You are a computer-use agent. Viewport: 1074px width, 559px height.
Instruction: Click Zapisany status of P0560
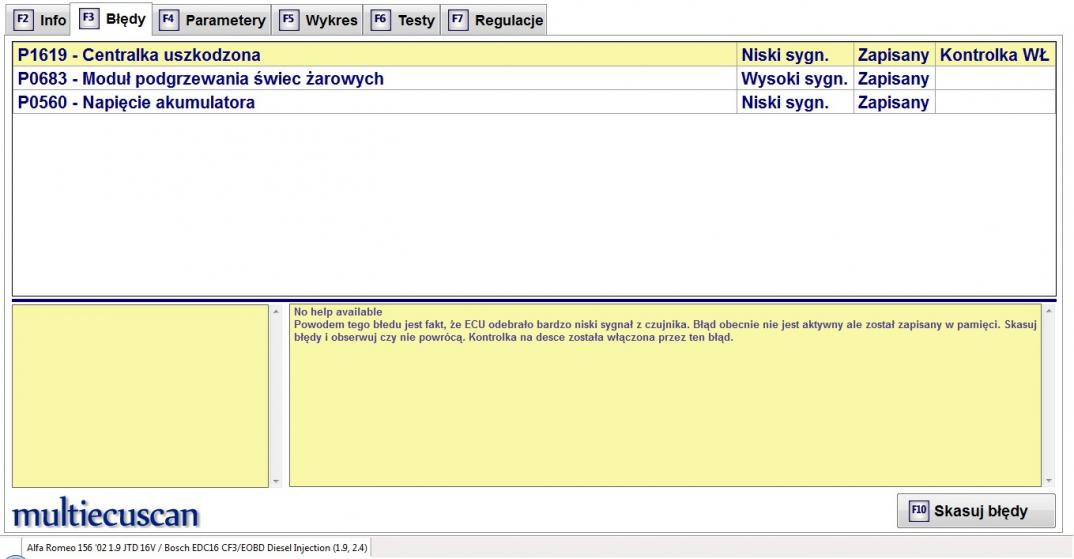894,102
